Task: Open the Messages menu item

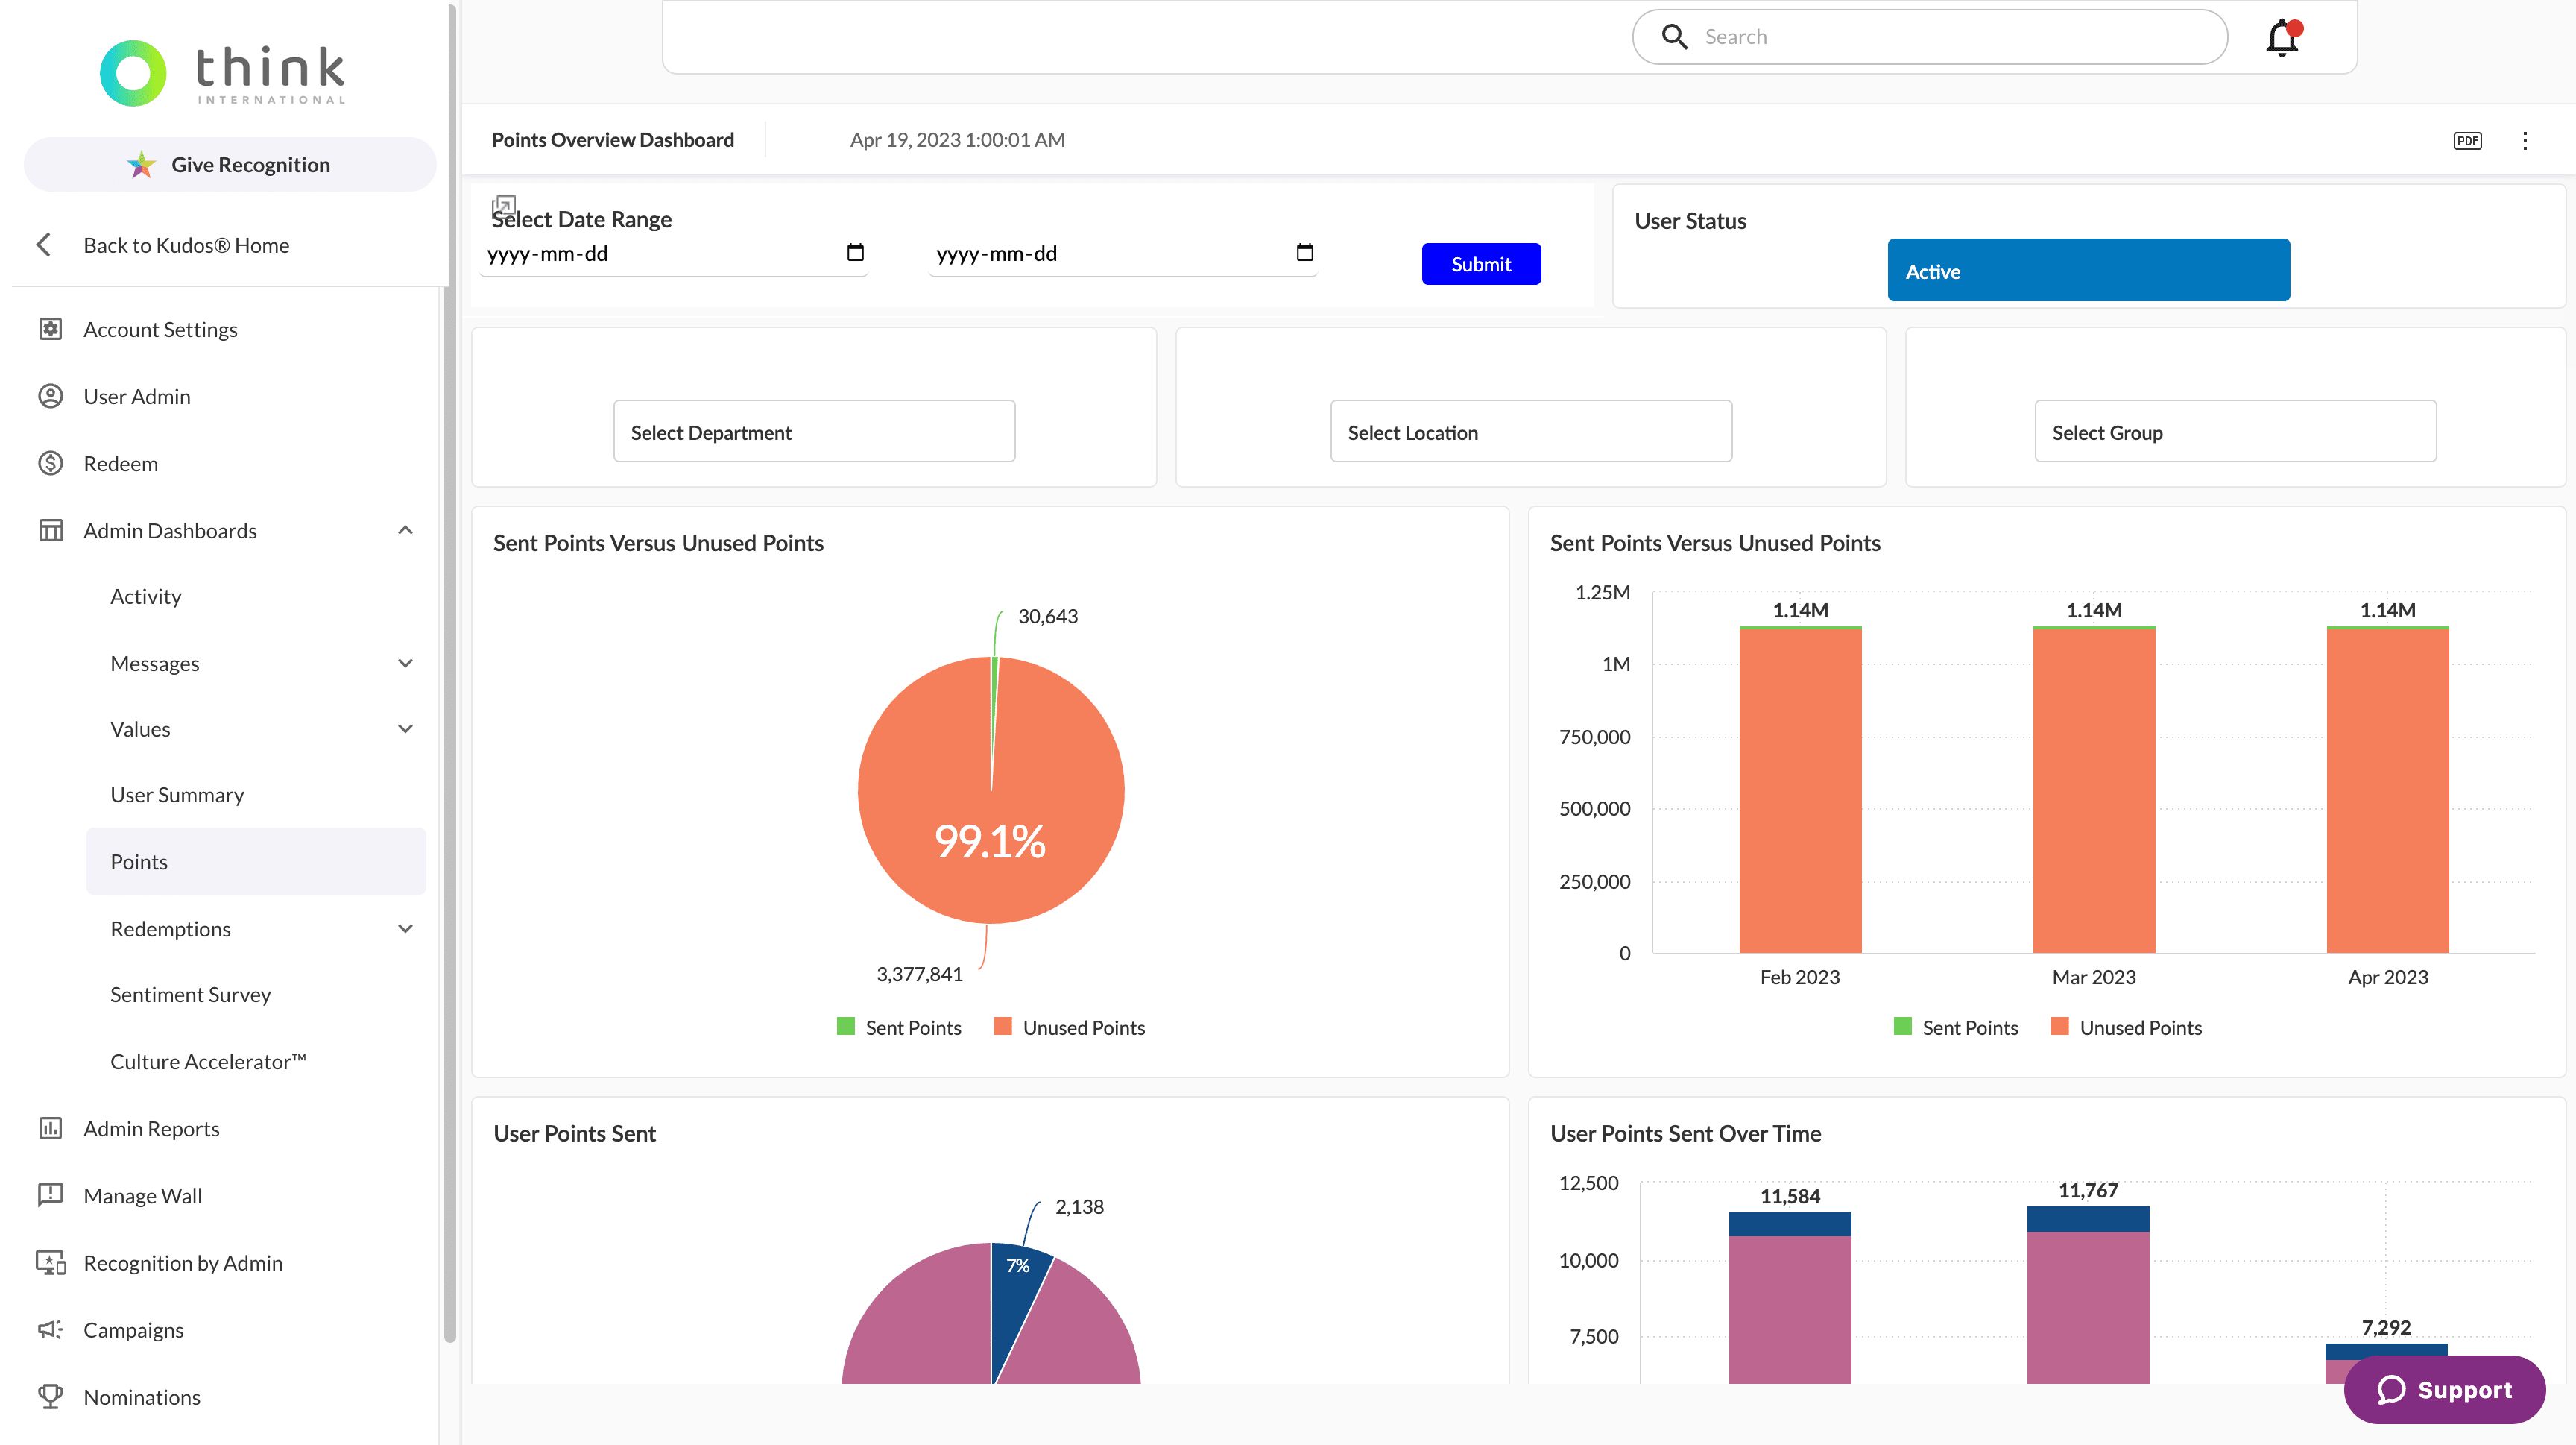Action: [x=155, y=663]
